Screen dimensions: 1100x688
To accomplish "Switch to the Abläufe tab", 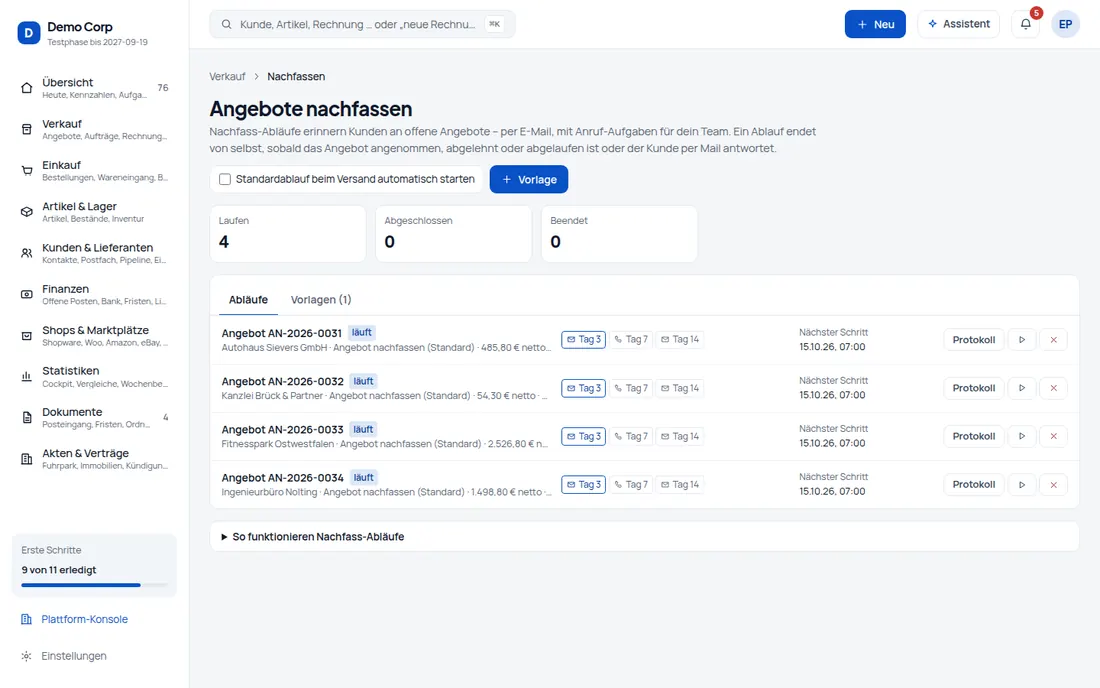I will (248, 299).
